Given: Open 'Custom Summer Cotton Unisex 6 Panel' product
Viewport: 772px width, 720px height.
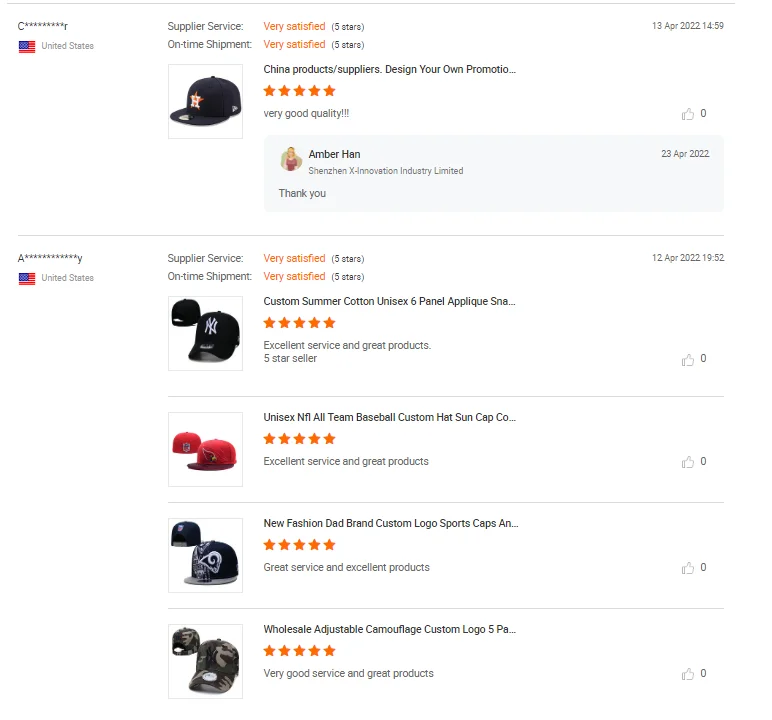Looking at the screenshot, I should click(x=390, y=301).
